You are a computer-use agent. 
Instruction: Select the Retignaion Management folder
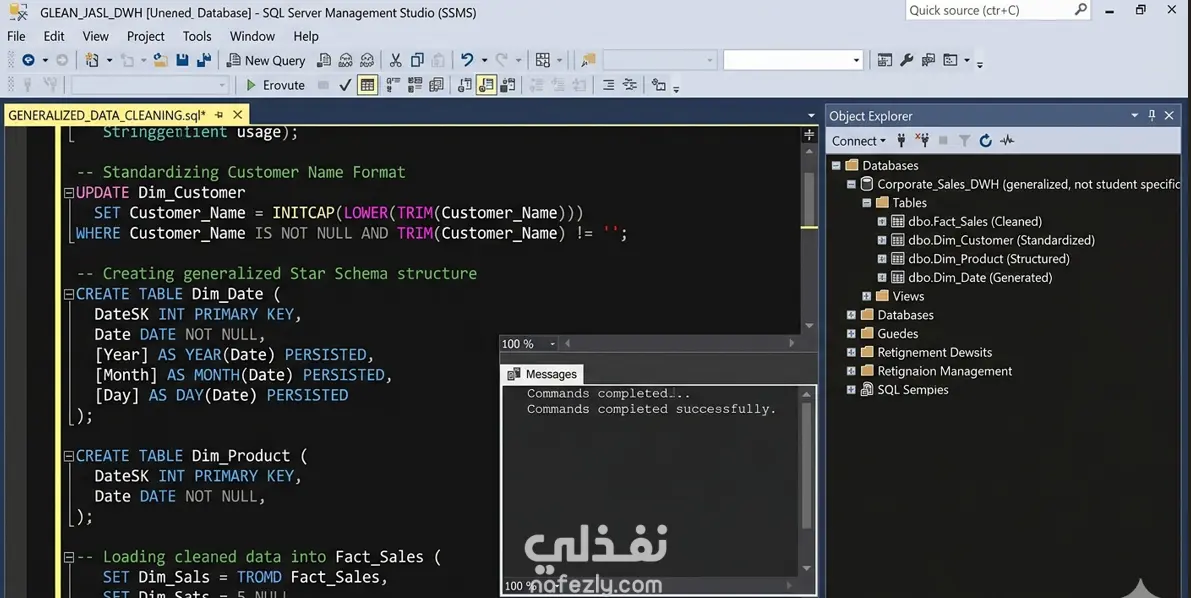point(944,371)
